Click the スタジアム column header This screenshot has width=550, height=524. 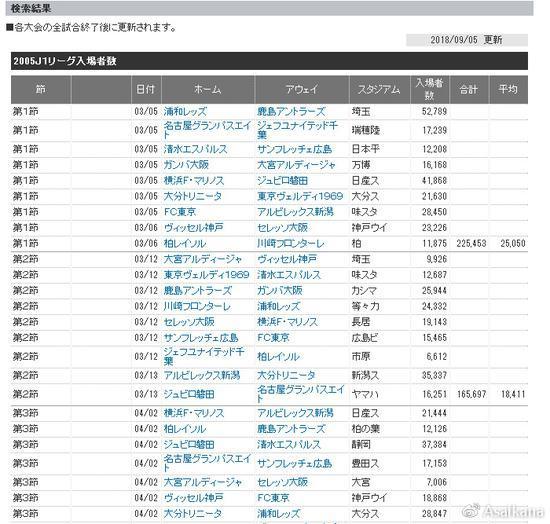pyautogui.click(x=380, y=89)
